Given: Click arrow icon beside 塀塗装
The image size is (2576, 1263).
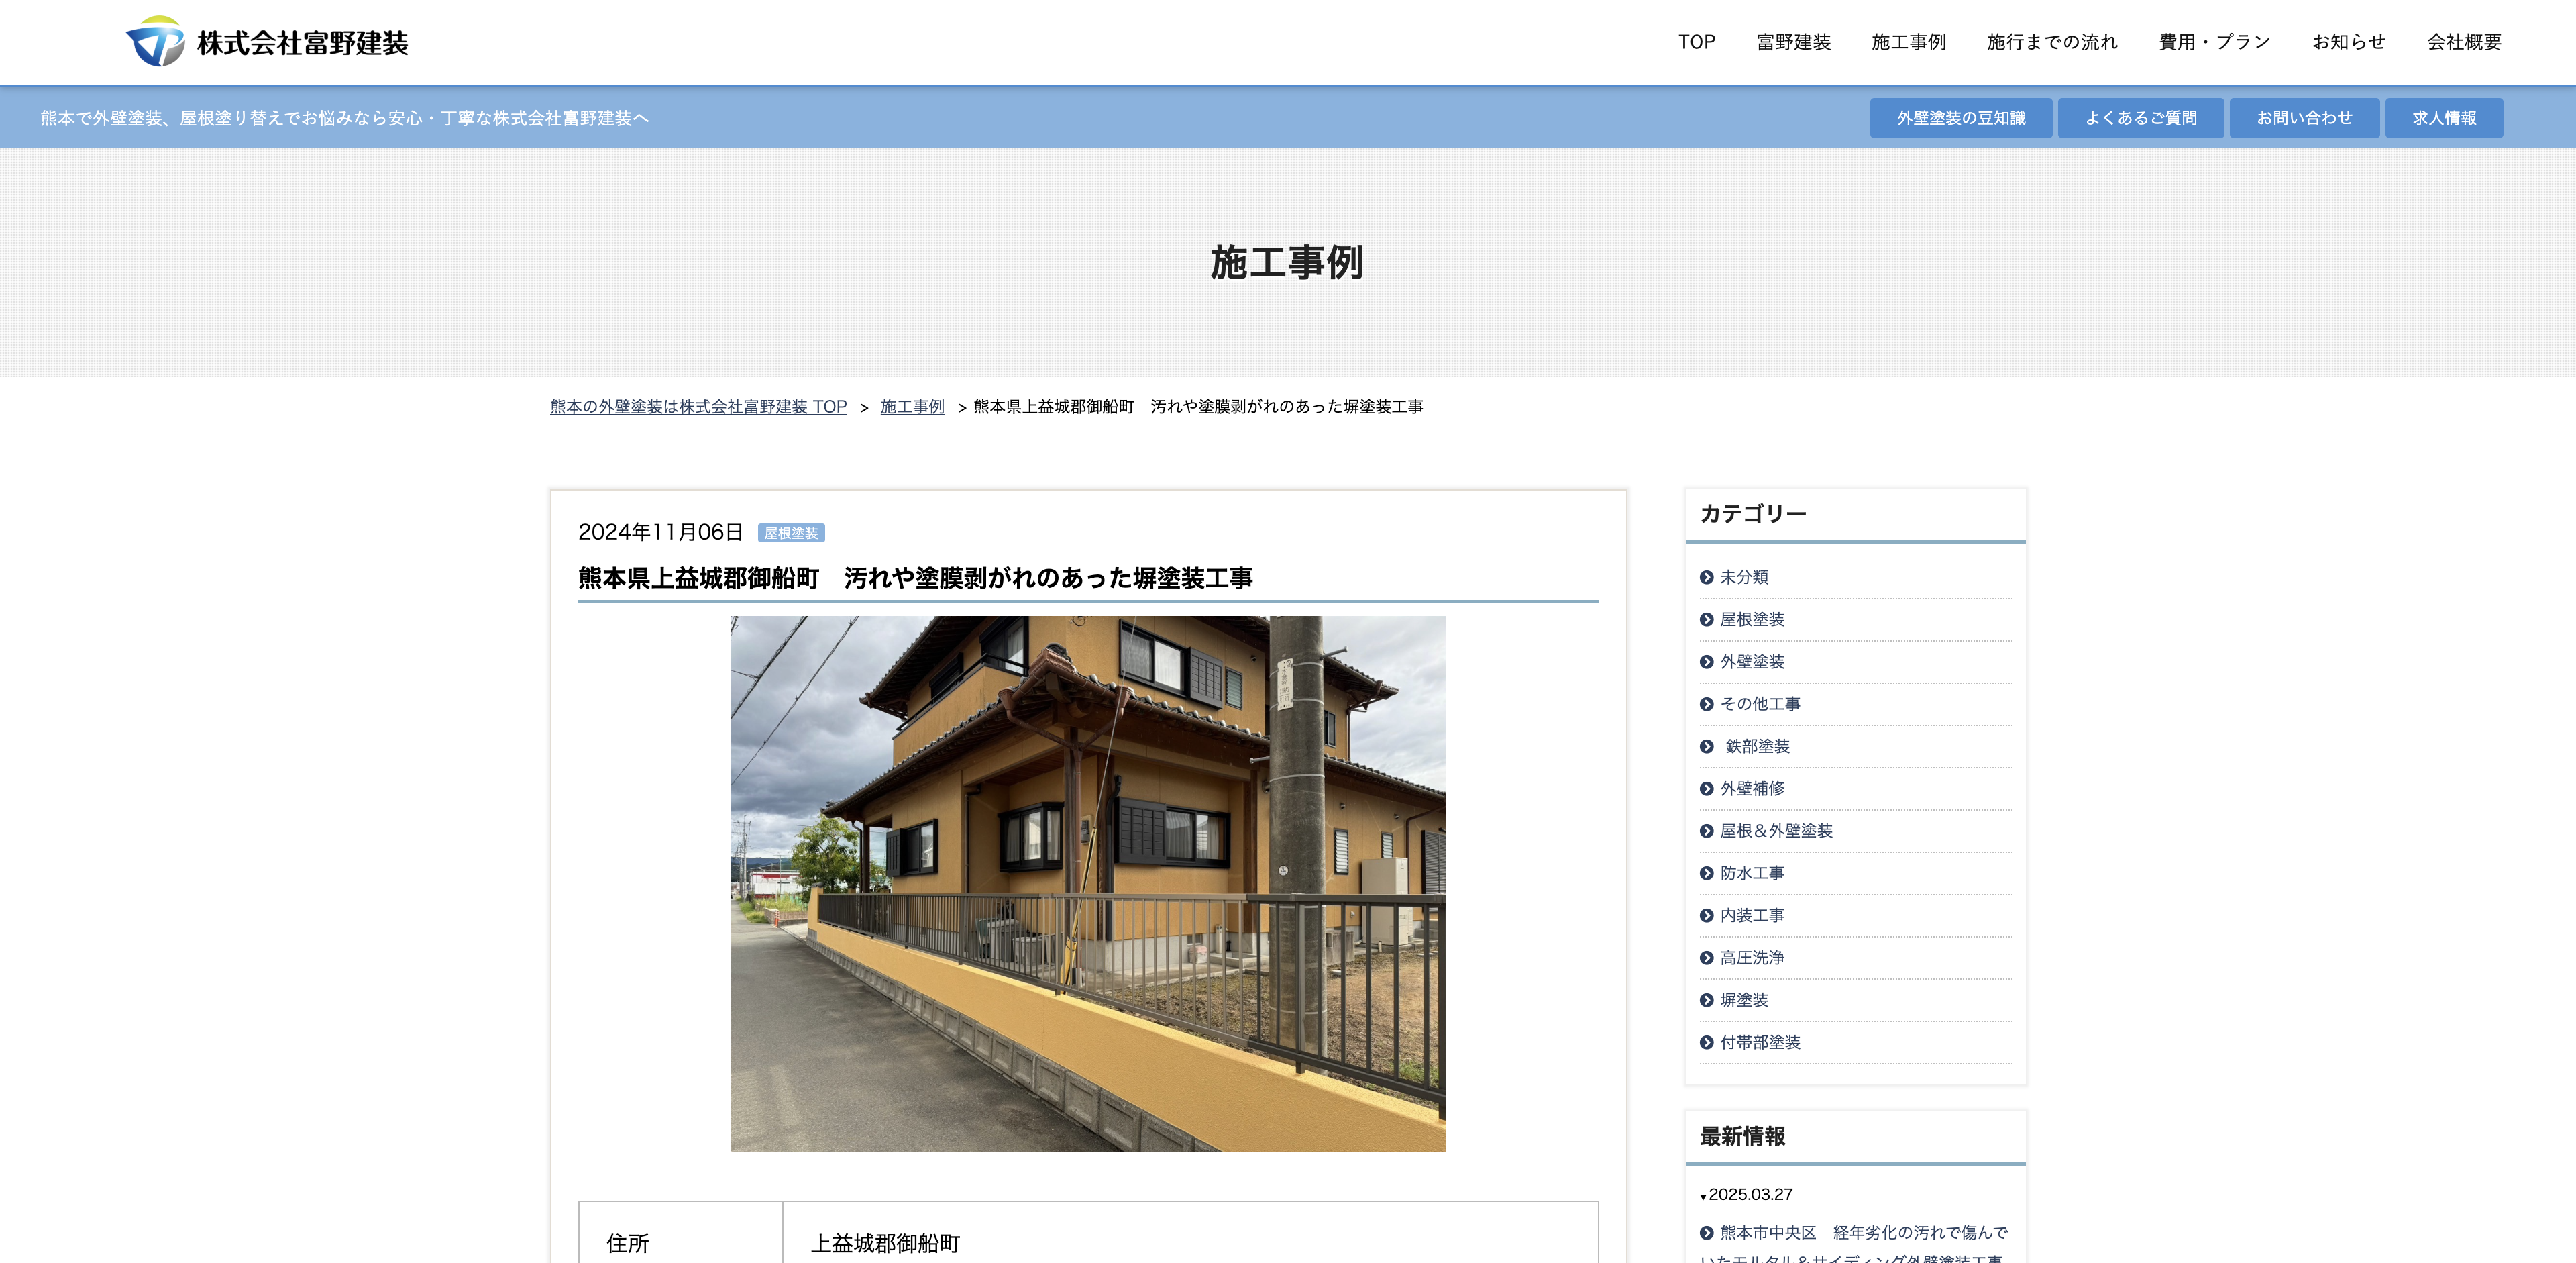Looking at the screenshot, I should coord(1706,1000).
